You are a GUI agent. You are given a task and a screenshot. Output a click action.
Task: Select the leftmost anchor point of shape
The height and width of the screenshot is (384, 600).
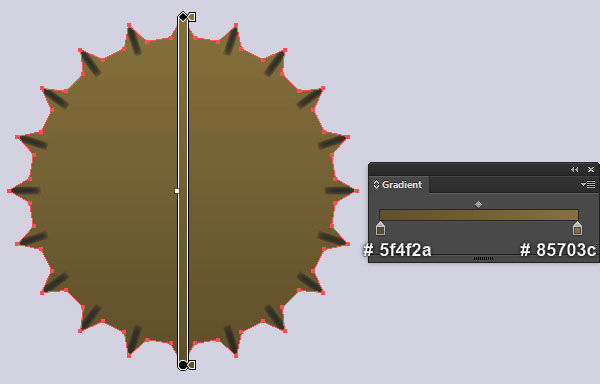9,191
